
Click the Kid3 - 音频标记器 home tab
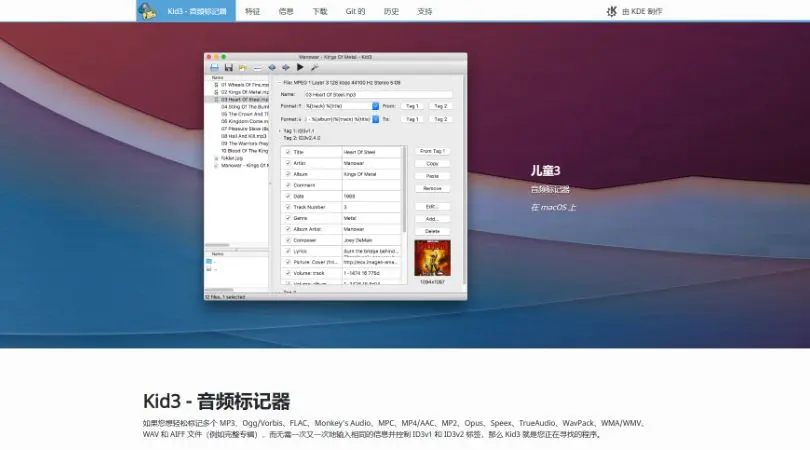click(x=186, y=11)
